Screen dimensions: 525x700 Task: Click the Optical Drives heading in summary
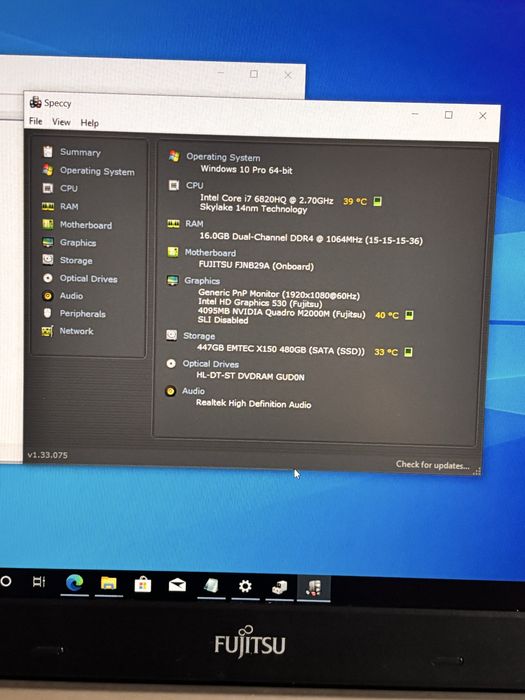click(211, 364)
